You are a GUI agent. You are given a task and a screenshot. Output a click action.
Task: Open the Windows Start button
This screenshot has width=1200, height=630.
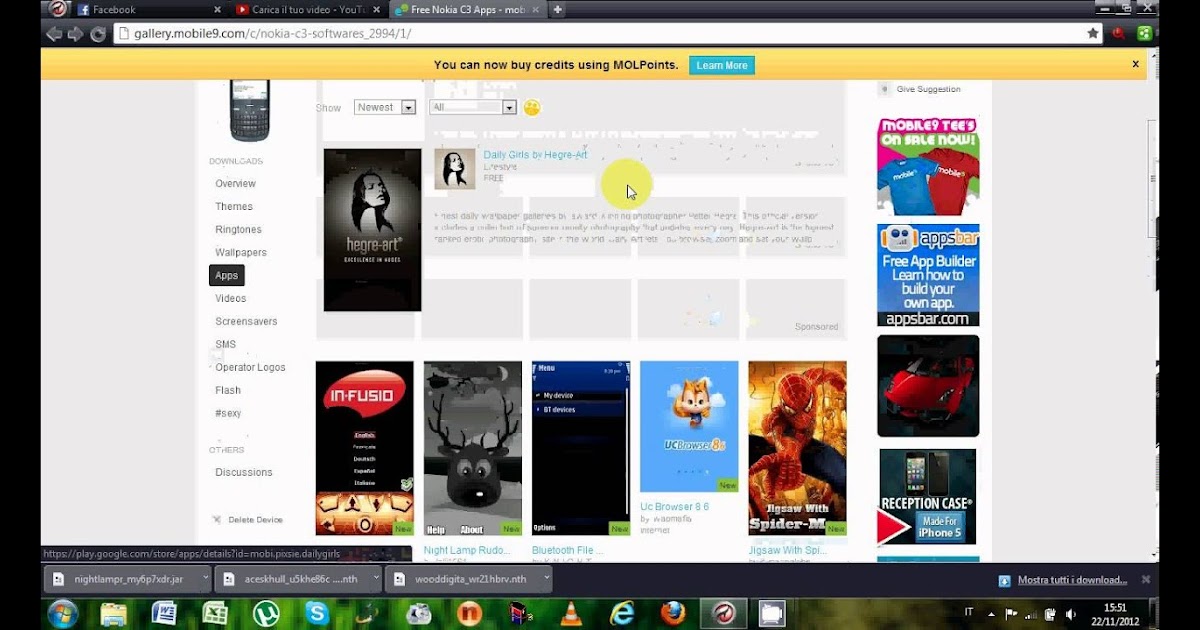(x=63, y=613)
